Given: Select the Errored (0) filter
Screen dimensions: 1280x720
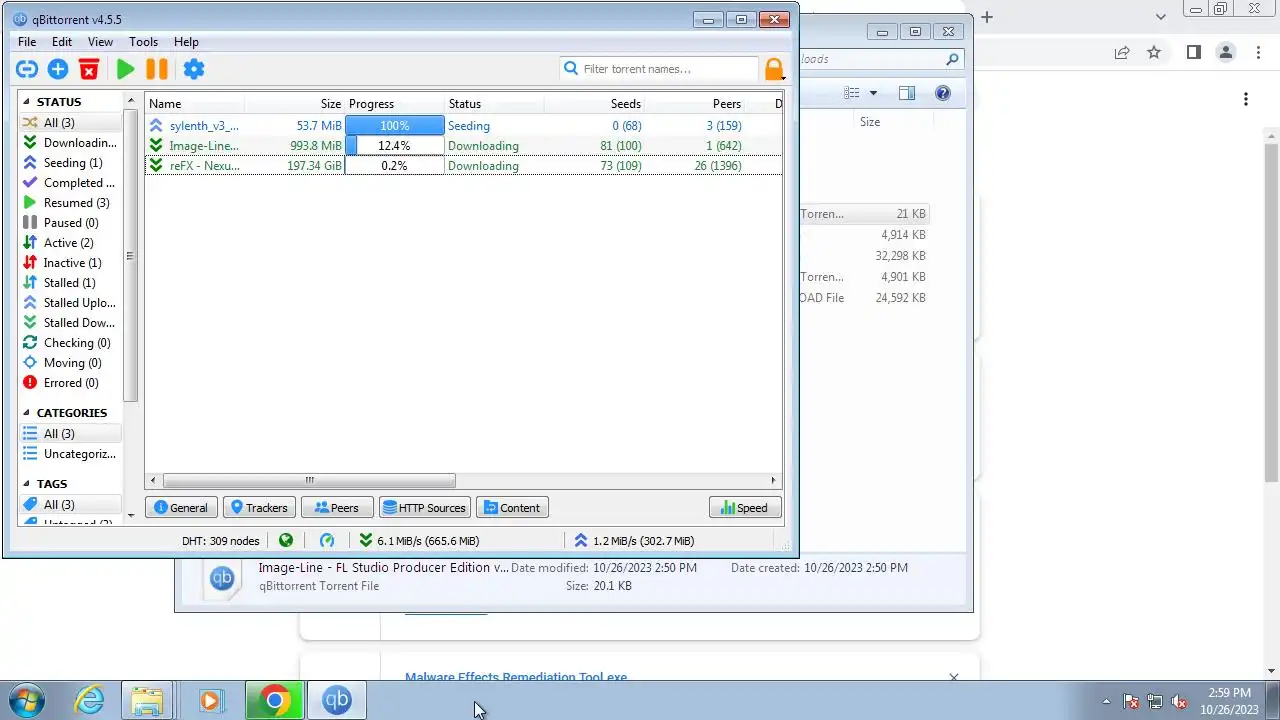Looking at the screenshot, I should point(70,383).
